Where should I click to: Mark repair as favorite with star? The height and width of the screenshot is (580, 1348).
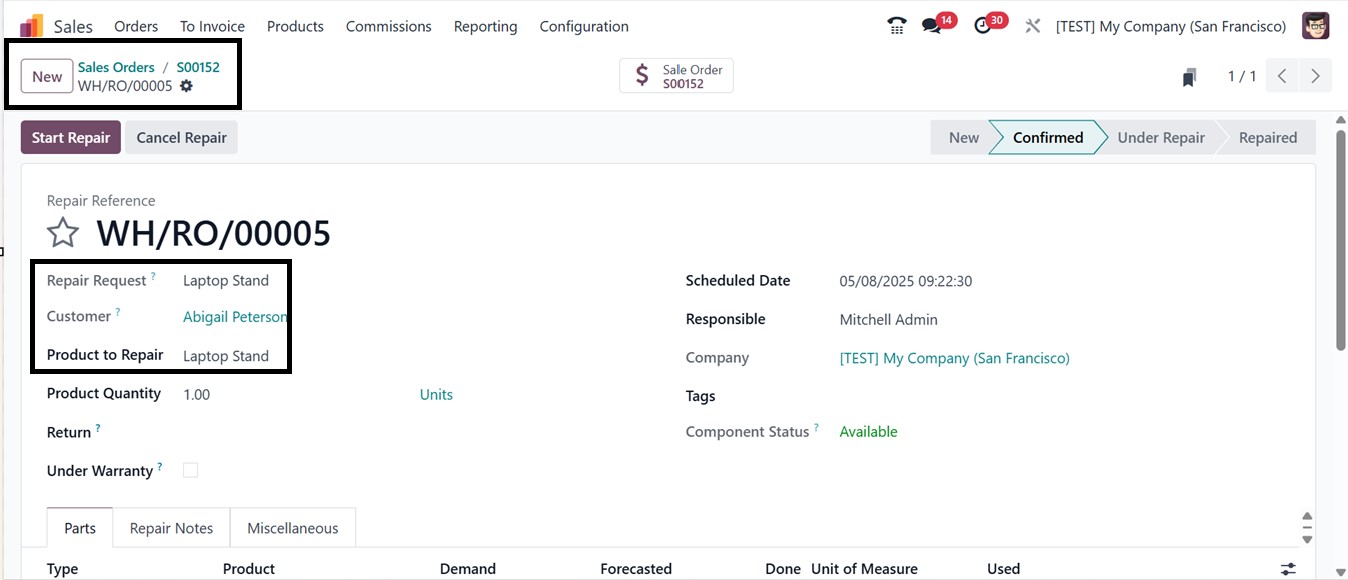click(x=63, y=233)
